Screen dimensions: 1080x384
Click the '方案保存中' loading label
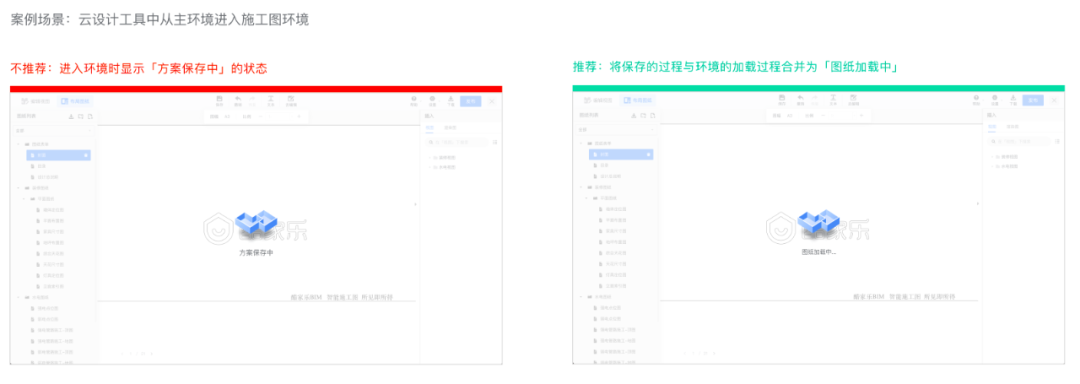(x=256, y=253)
